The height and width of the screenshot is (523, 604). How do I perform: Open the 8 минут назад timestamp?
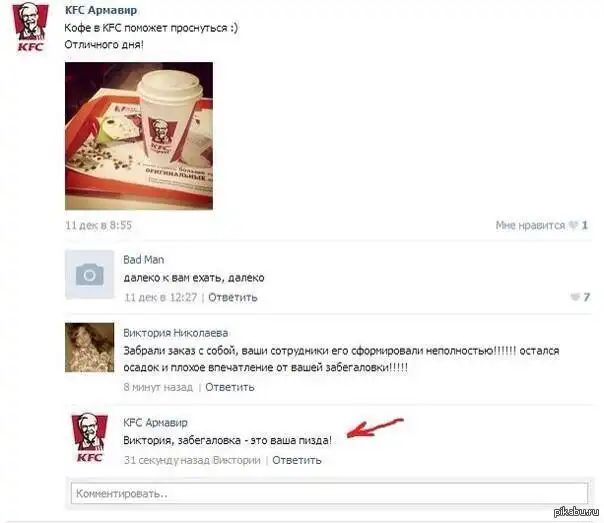click(158, 387)
